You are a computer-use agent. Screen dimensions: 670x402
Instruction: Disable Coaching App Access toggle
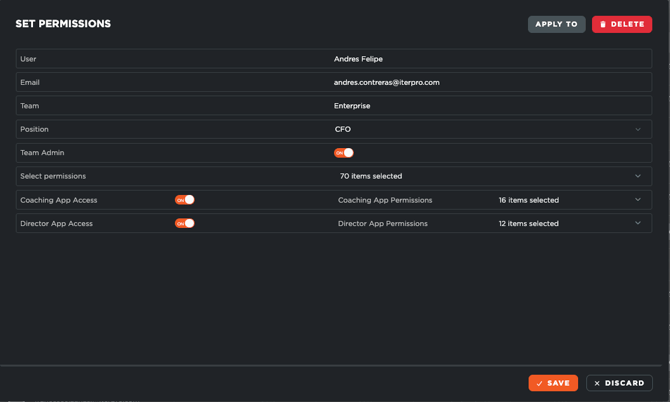click(x=185, y=200)
